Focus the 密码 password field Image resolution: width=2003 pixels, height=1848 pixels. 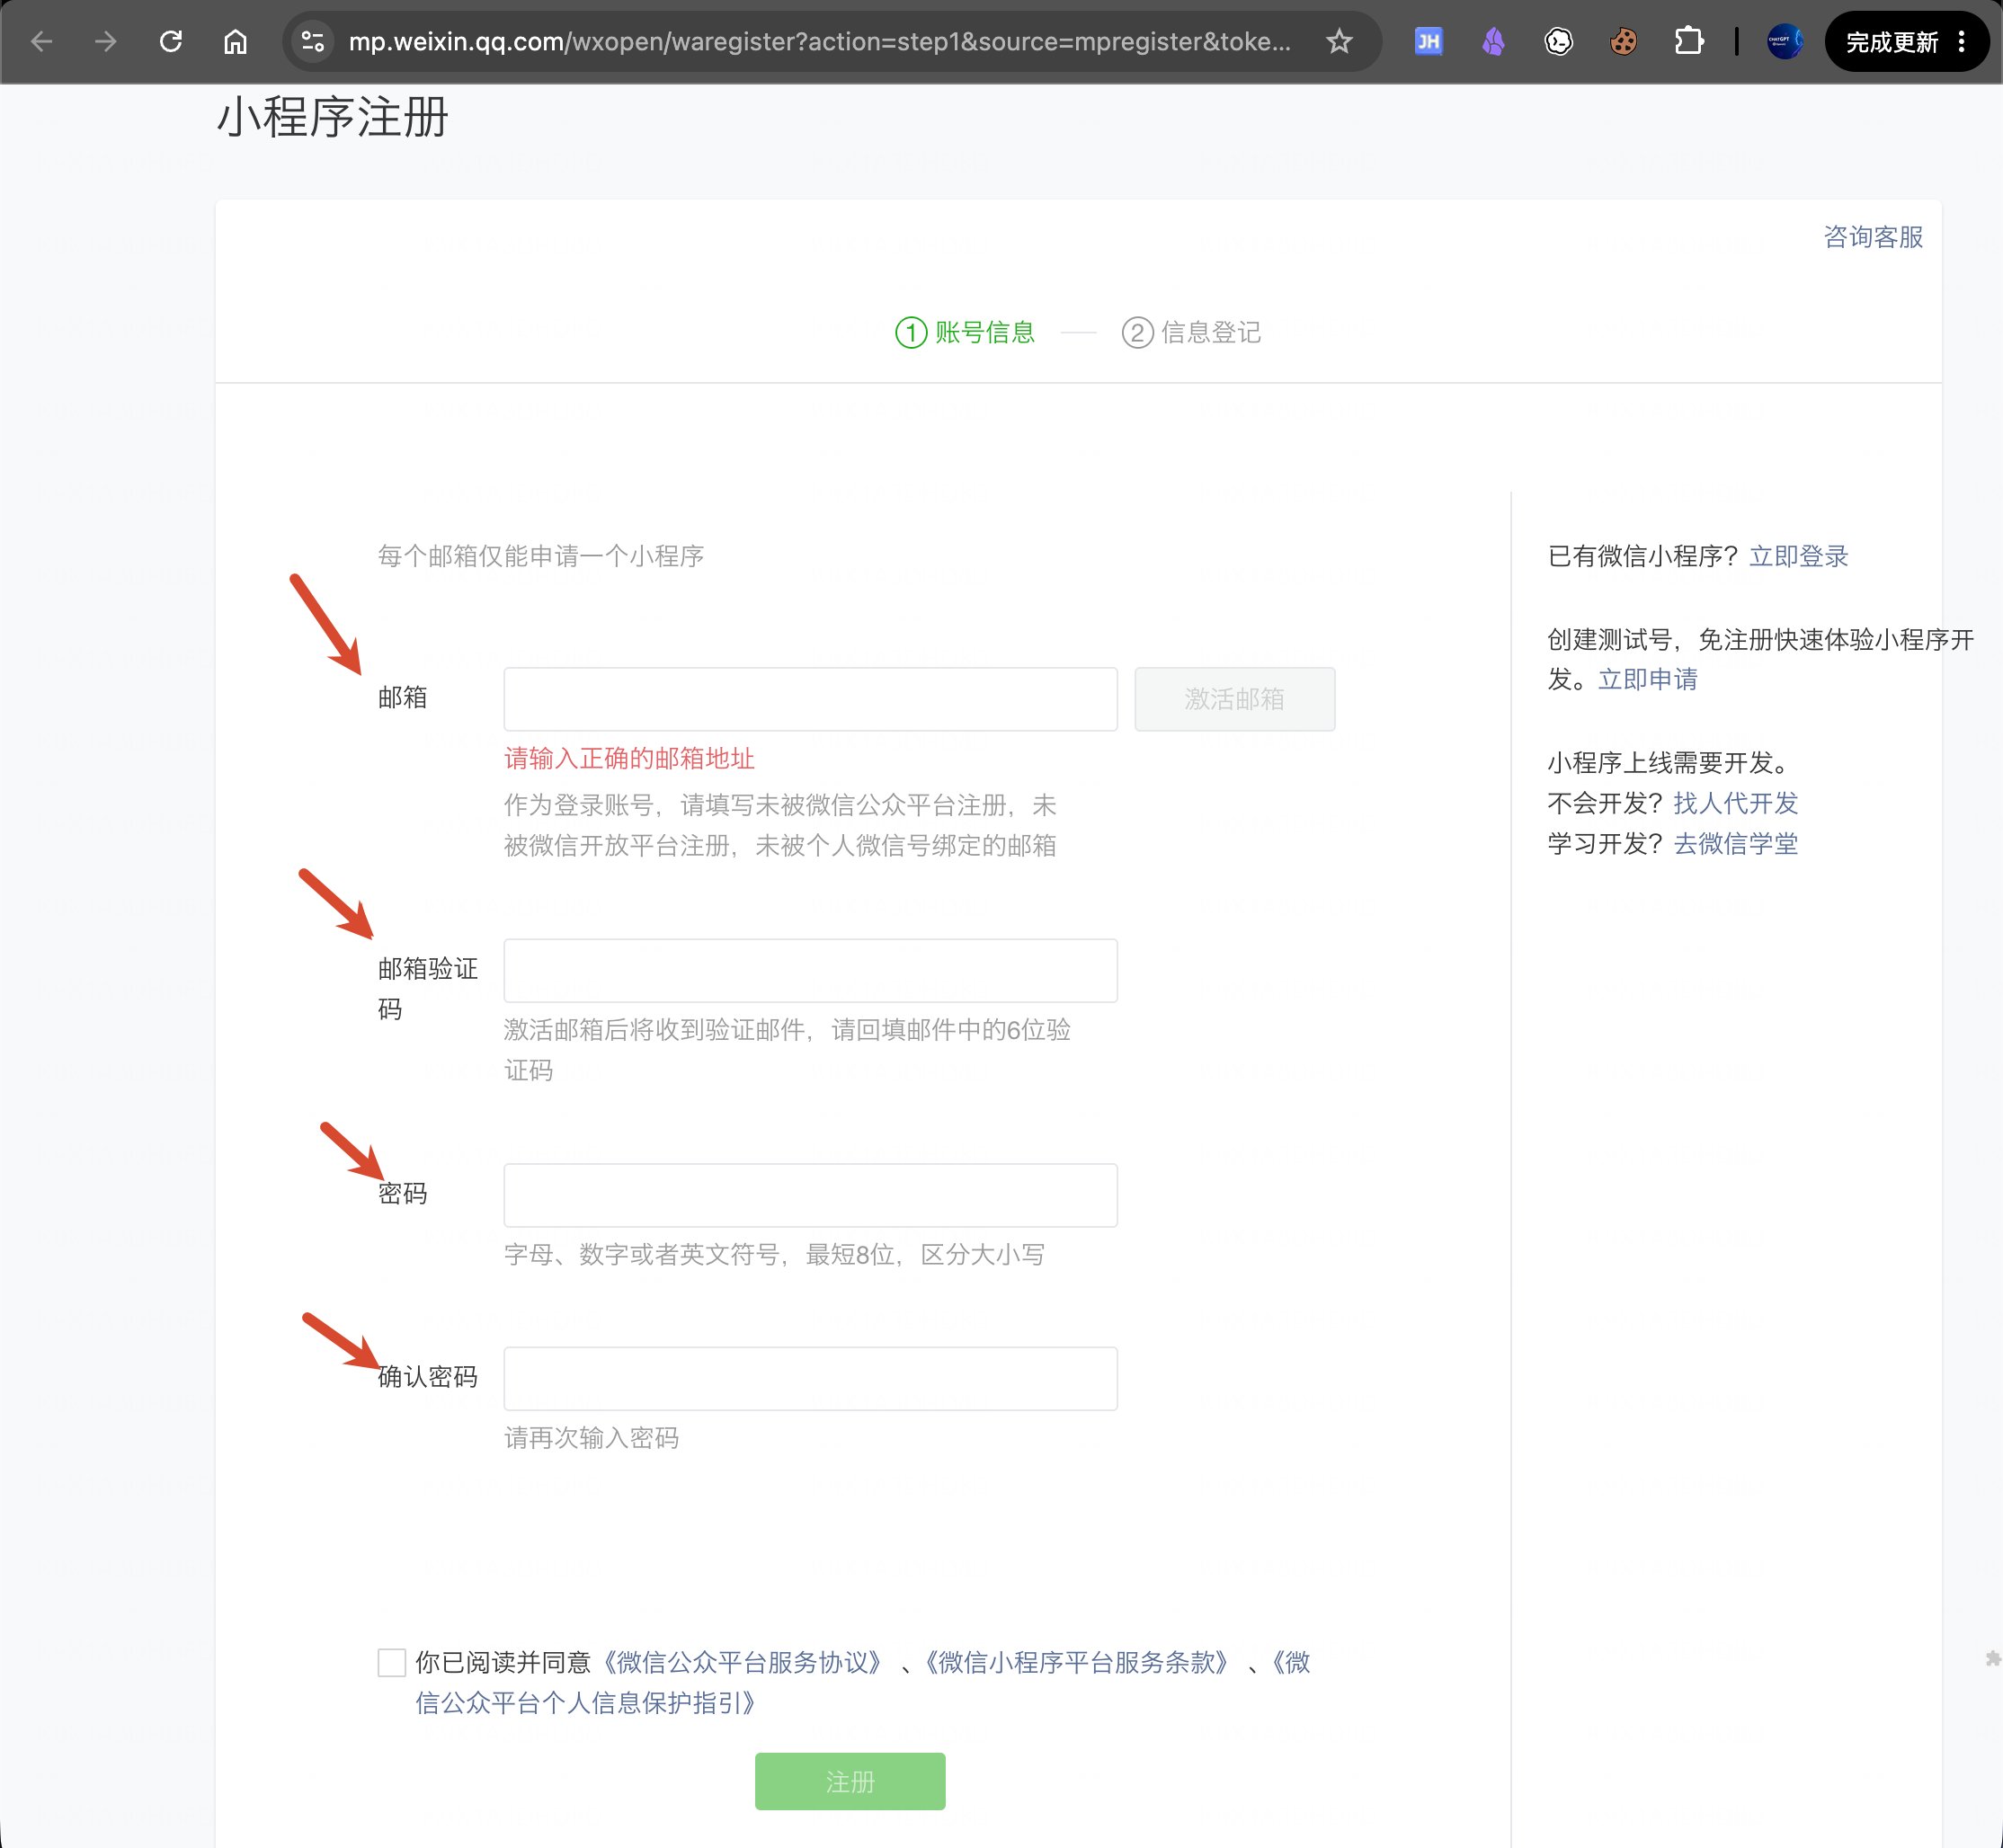[810, 1195]
